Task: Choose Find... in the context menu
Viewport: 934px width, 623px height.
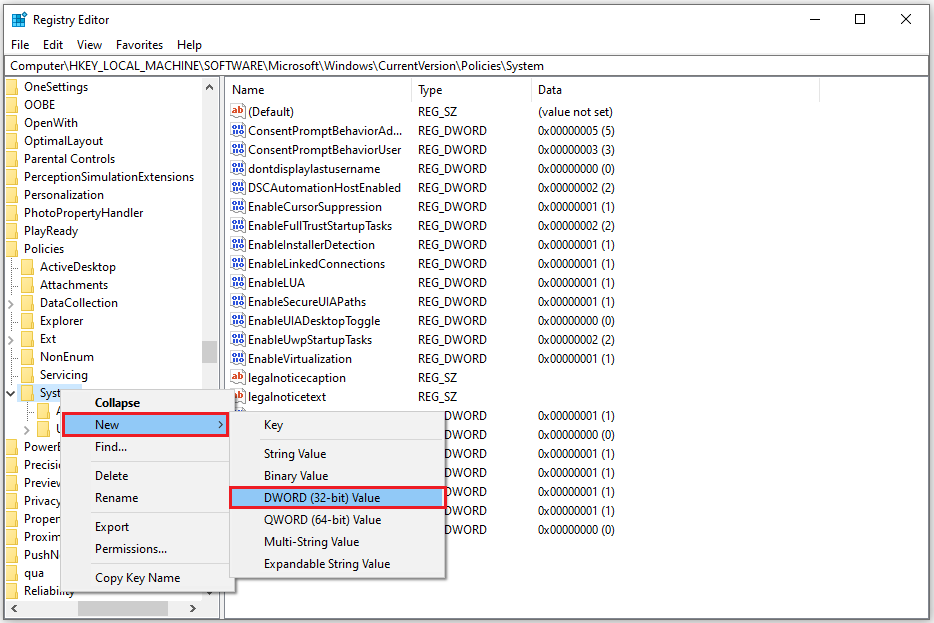Action: tap(146, 447)
